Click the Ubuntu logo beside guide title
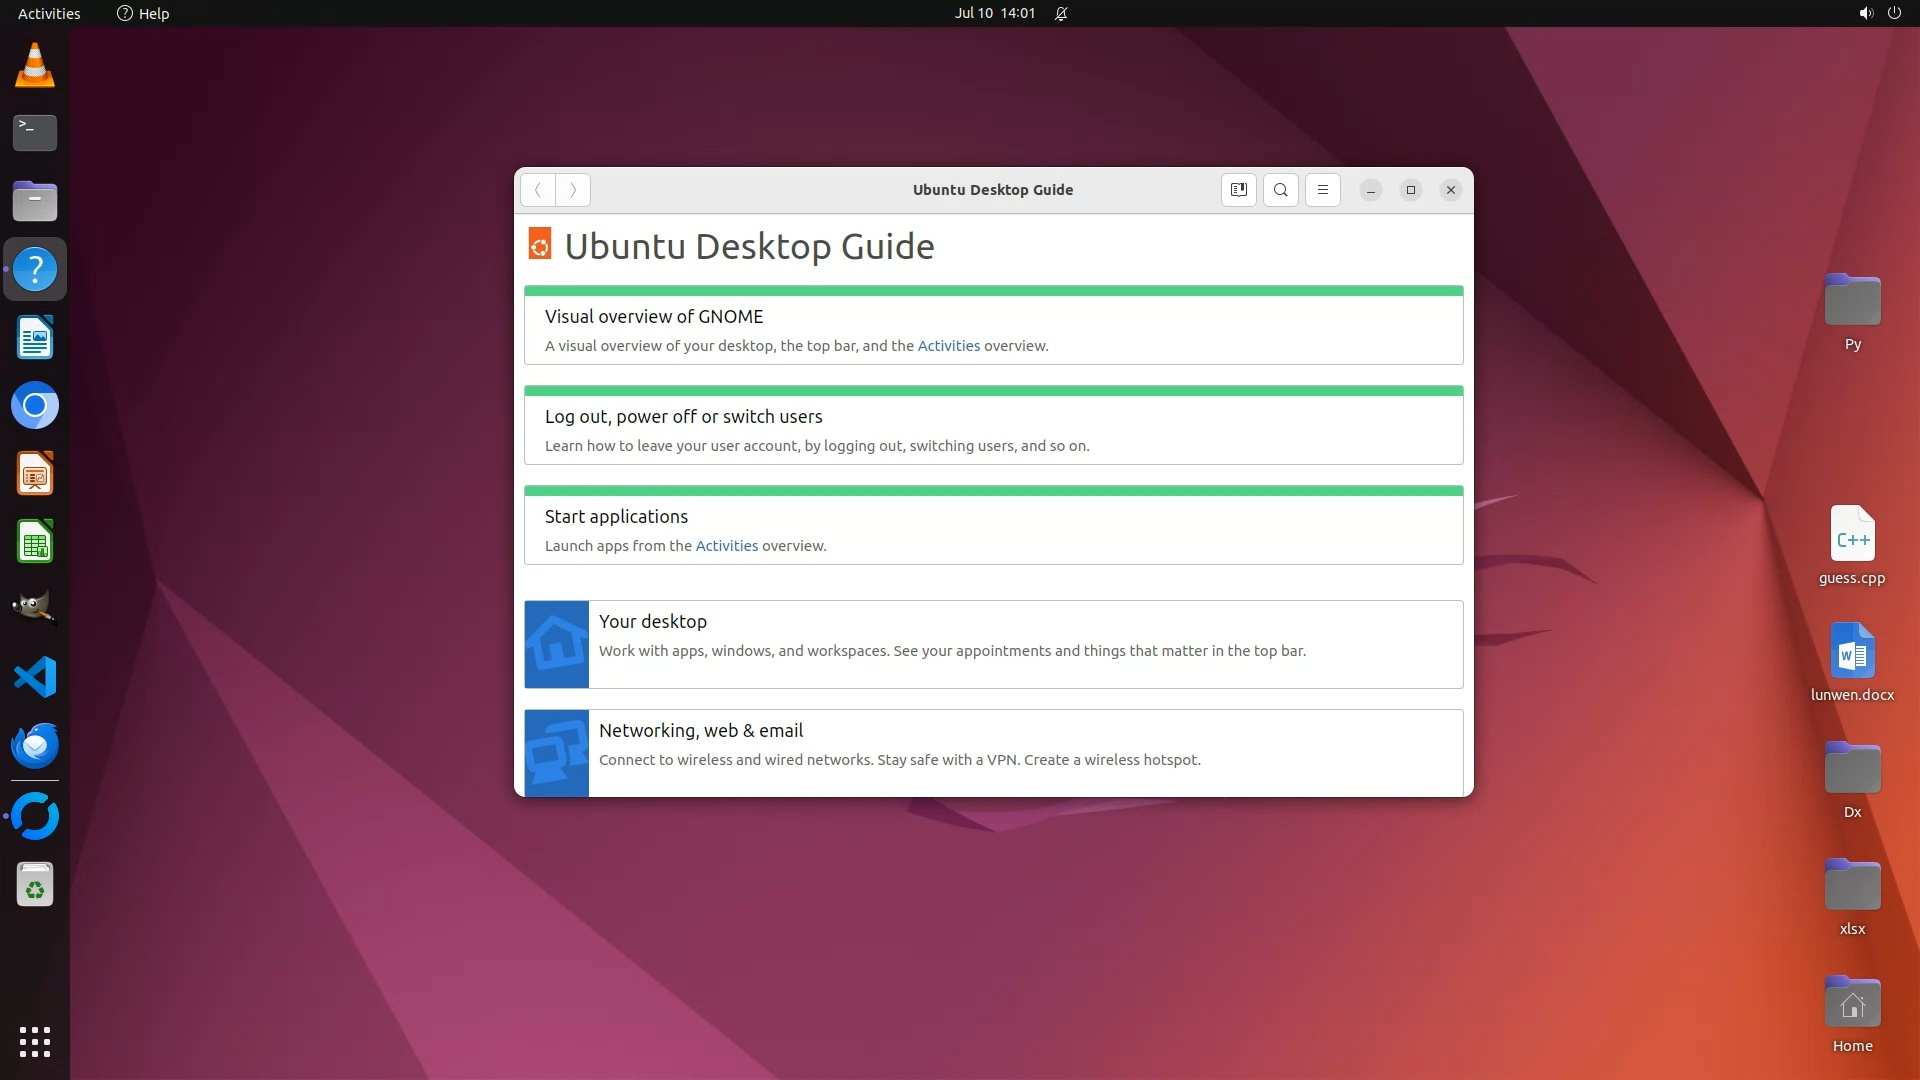 pyautogui.click(x=539, y=244)
